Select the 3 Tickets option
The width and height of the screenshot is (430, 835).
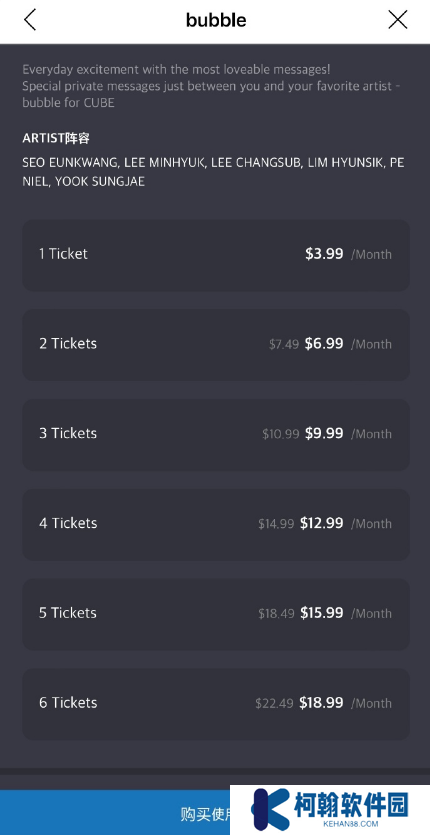(216, 435)
